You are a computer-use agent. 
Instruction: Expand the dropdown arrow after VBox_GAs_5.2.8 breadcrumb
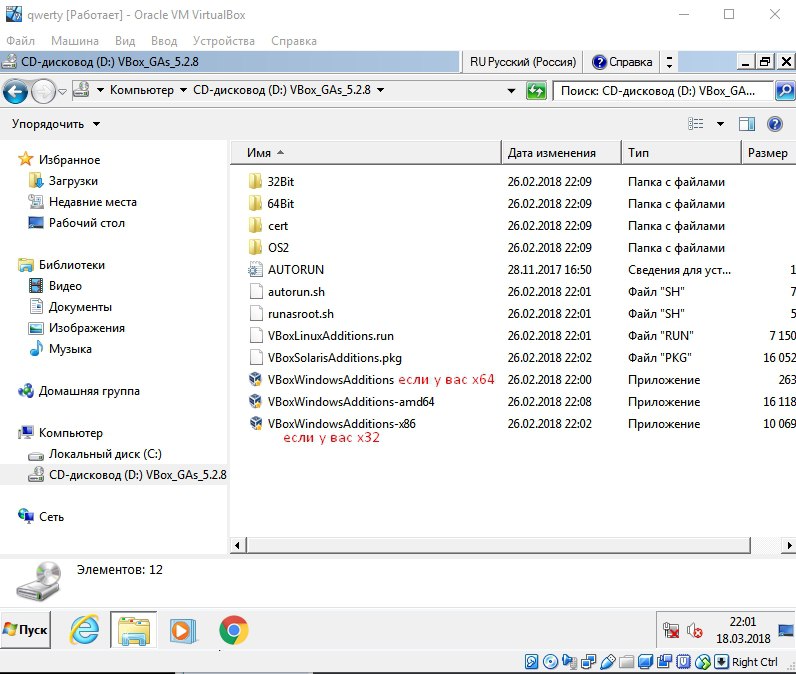pyautogui.click(x=380, y=90)
